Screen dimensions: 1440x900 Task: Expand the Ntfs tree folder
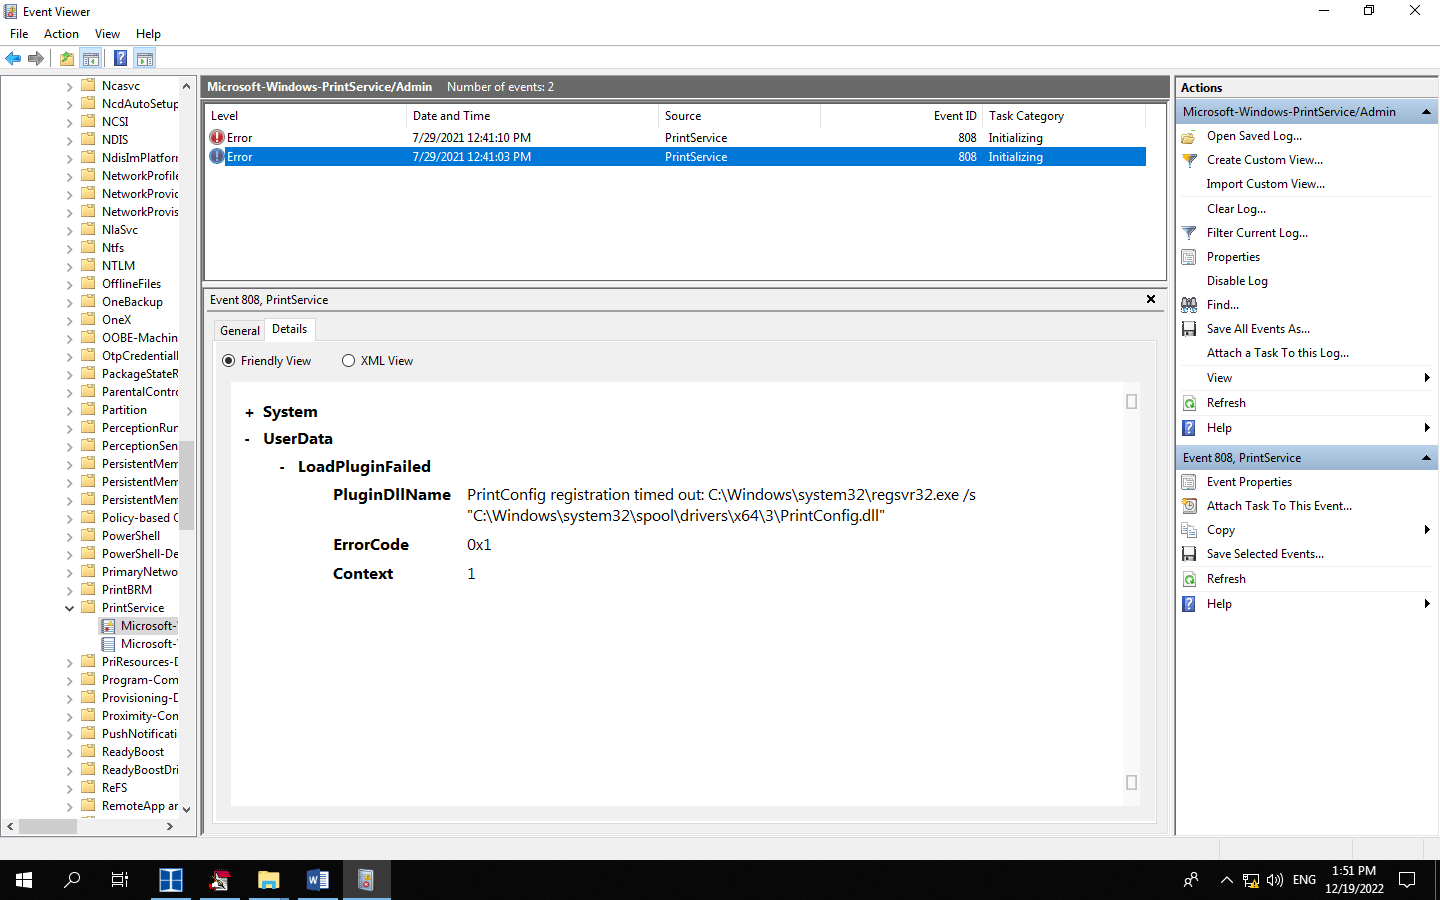[70, 248]
